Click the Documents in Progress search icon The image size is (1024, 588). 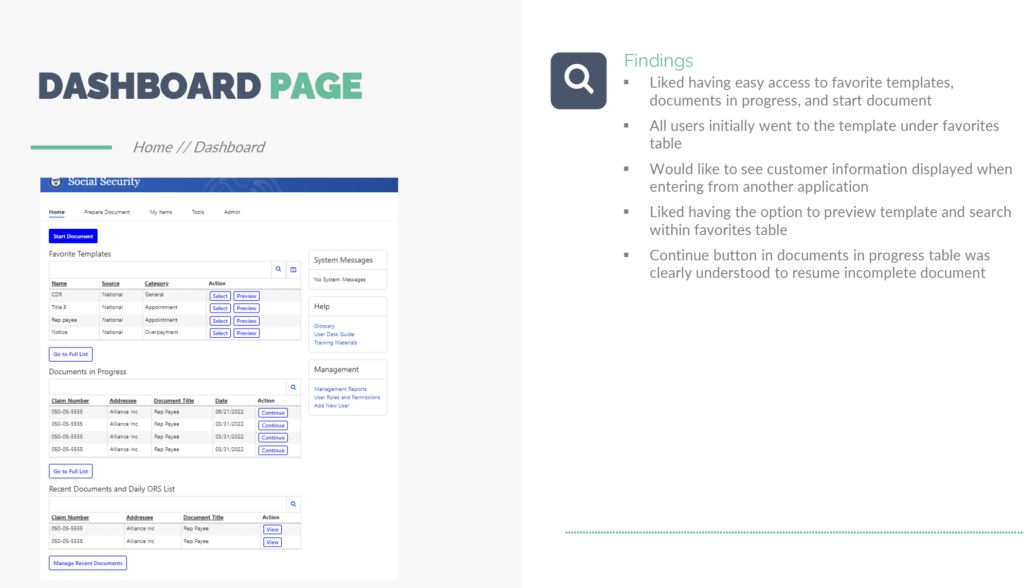click(293, 387)
